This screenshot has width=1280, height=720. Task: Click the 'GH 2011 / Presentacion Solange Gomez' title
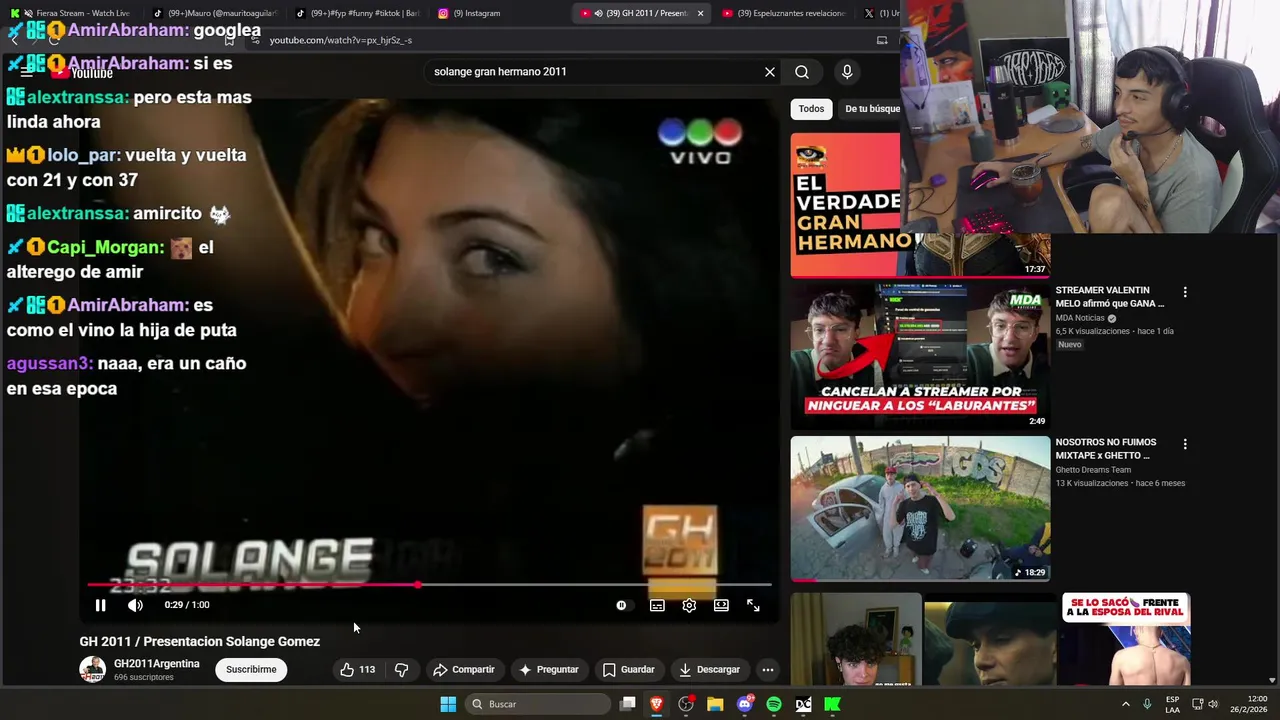pyautogui.click(x=200, y=641)
